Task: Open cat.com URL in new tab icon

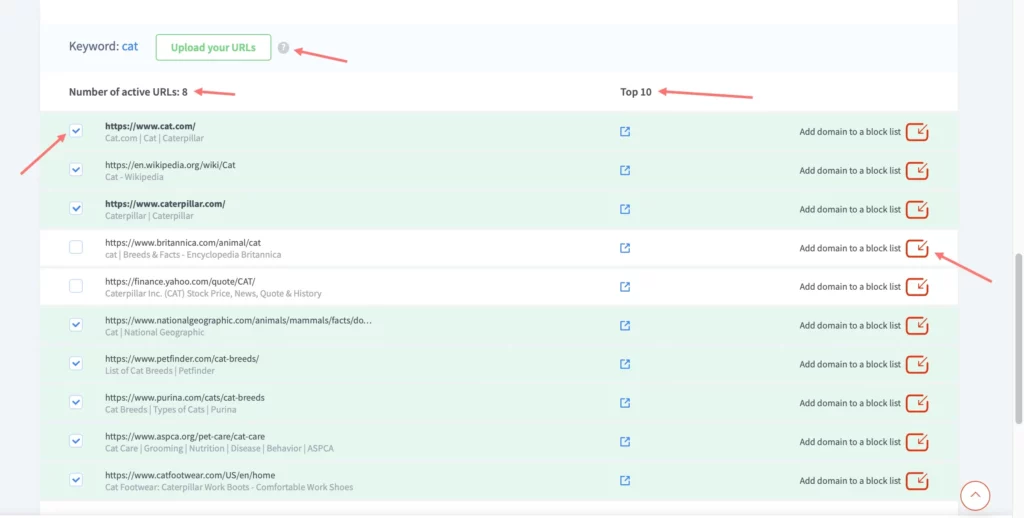Action: pos(625,131)
